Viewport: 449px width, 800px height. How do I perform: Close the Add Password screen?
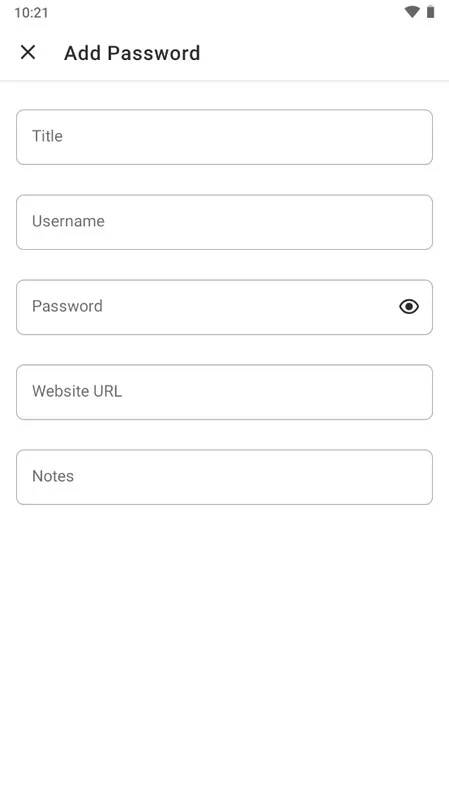tap(28, 52)
